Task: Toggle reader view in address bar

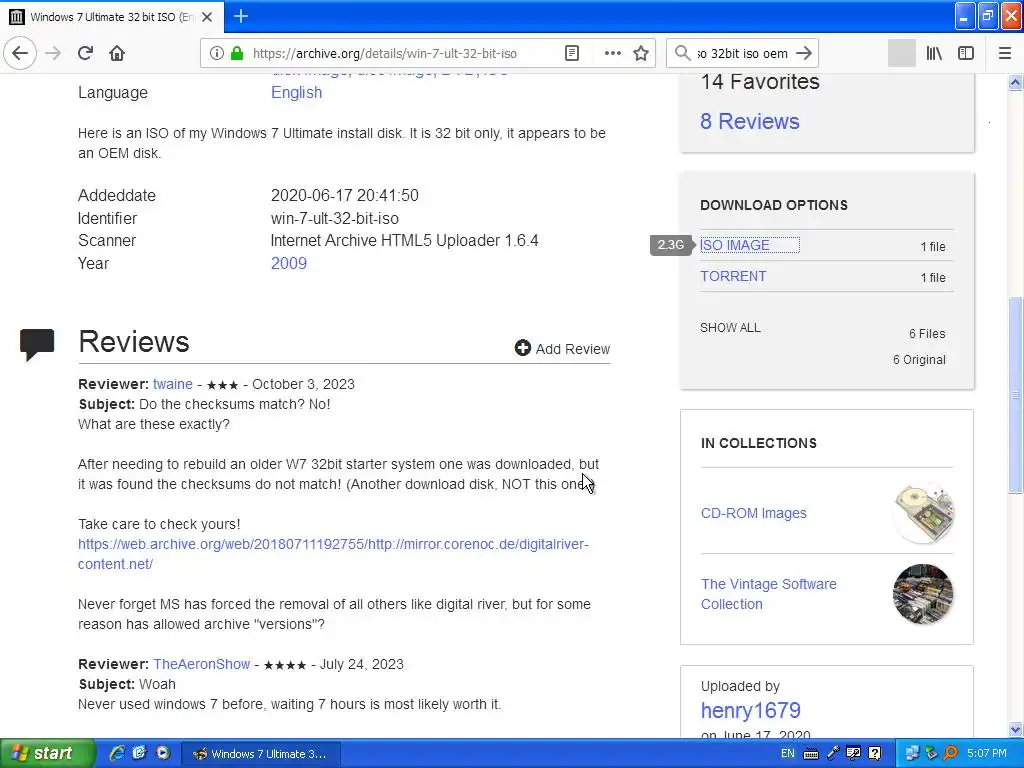Action: (571, 53)
